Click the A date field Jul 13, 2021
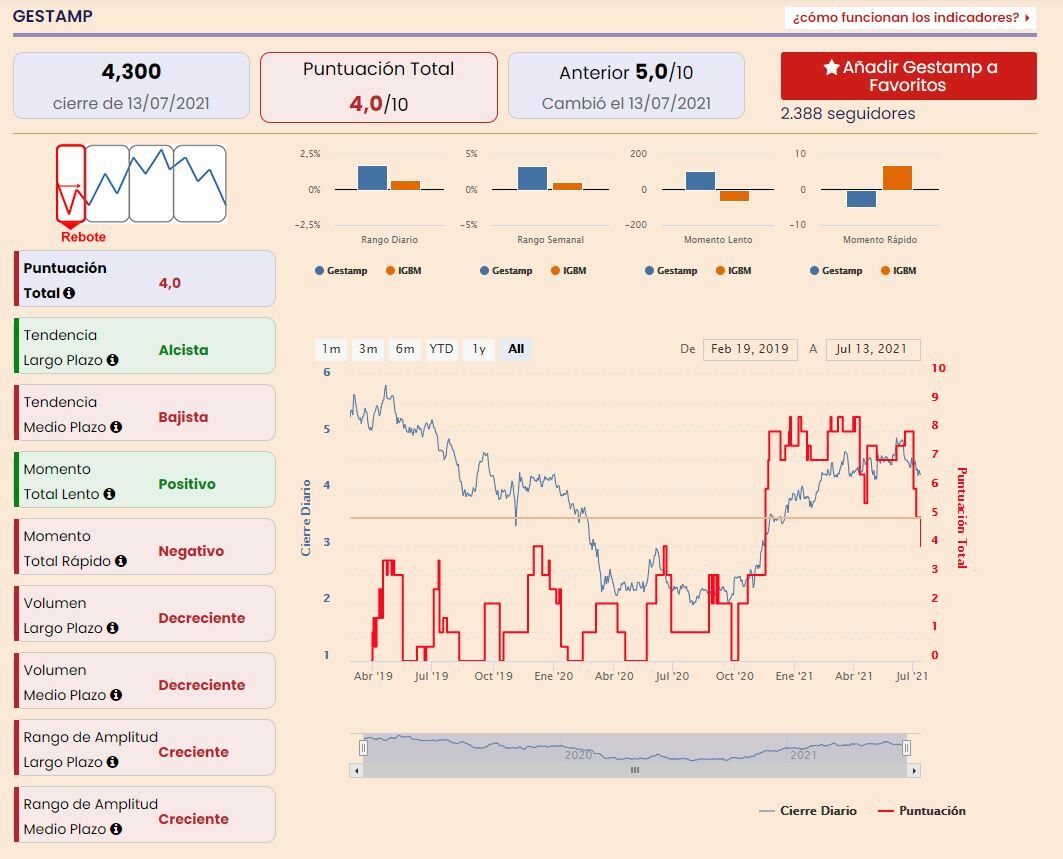This screenshot has height=859, width=1063. [873, 349]
